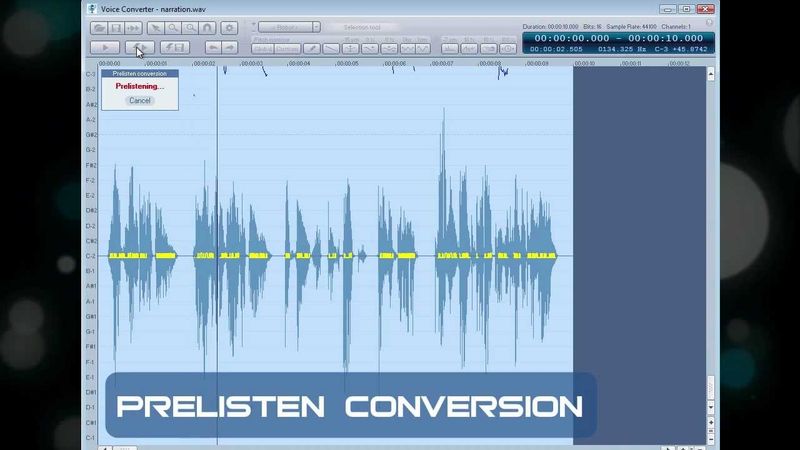
Task: Click the help question mark icon
Action: (709, 23)
